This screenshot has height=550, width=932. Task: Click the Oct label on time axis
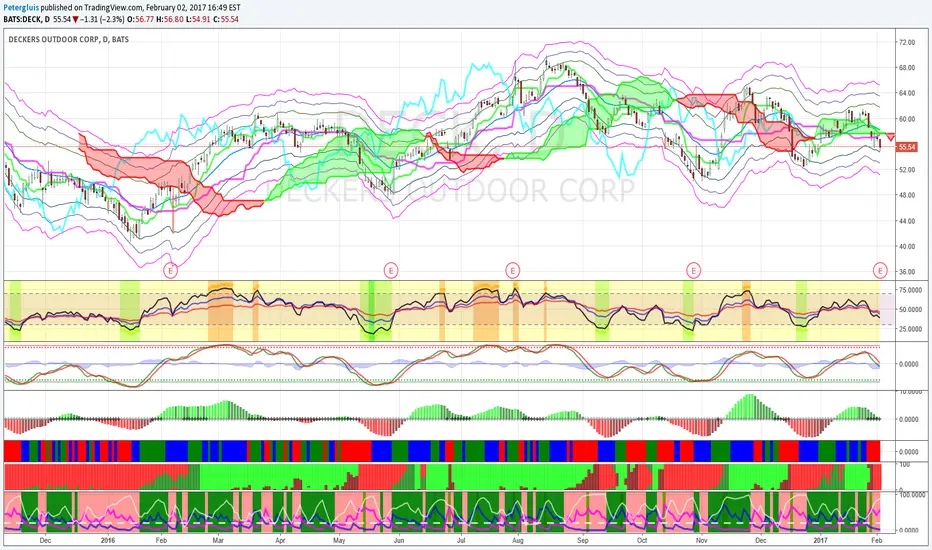pyautogui.click(x=642, y=540)
